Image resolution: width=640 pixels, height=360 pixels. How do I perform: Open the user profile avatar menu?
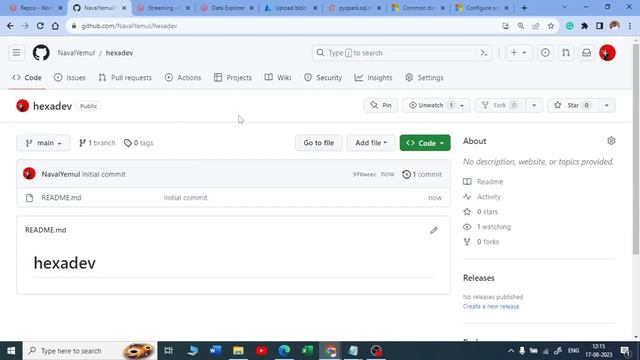coord(607,53)
